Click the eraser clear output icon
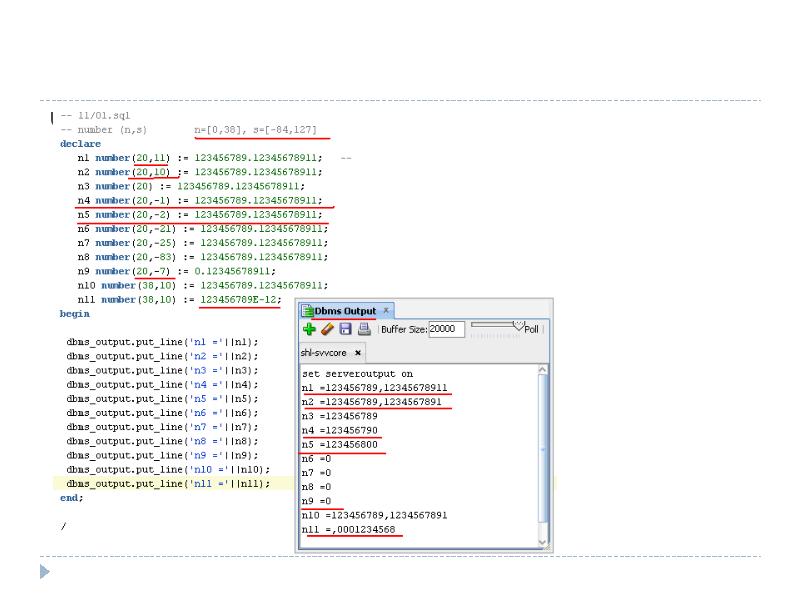This screenshot has height=600, width=800. pos(327,329)
